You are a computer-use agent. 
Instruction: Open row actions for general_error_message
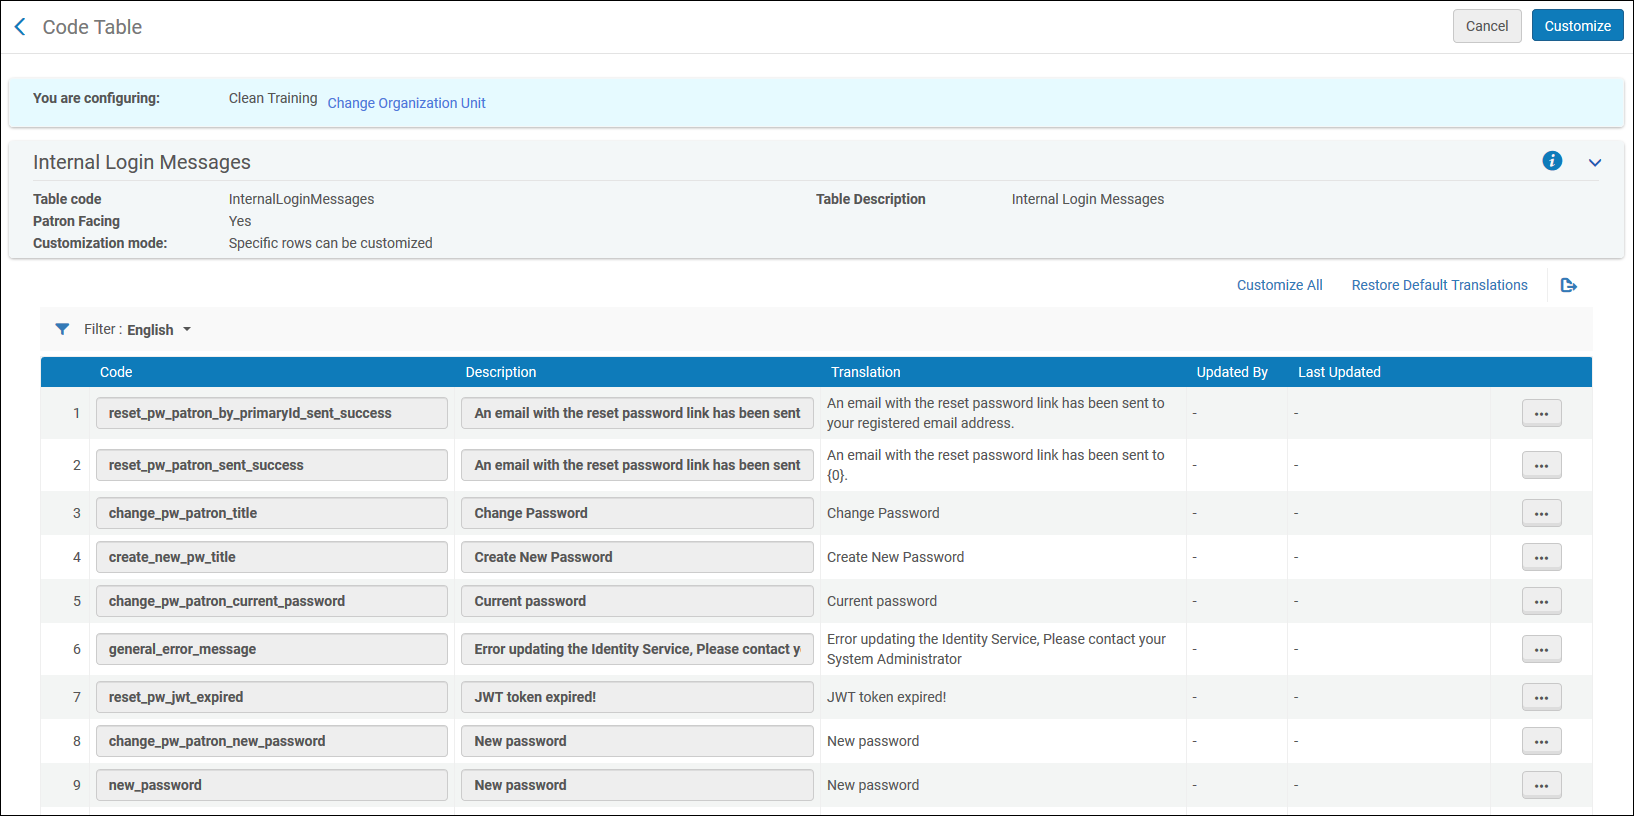(1541, 649)
